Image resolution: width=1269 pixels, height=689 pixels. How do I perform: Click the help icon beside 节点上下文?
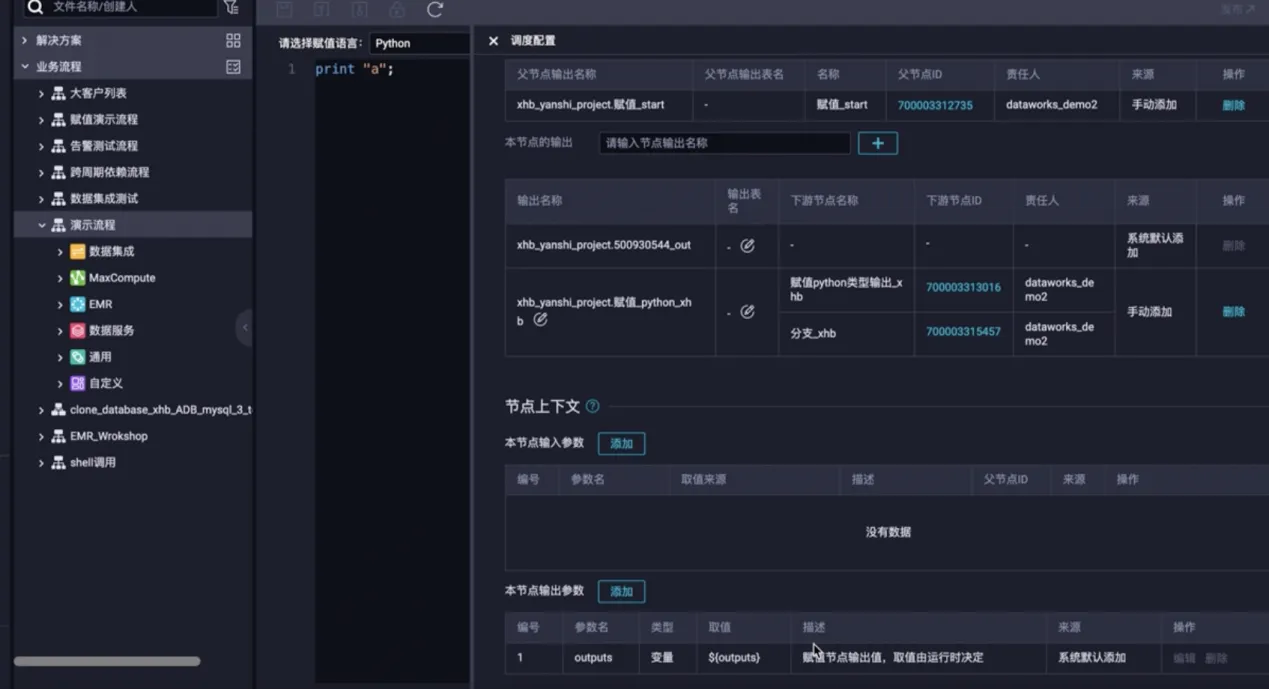click(x=592, y=406)
